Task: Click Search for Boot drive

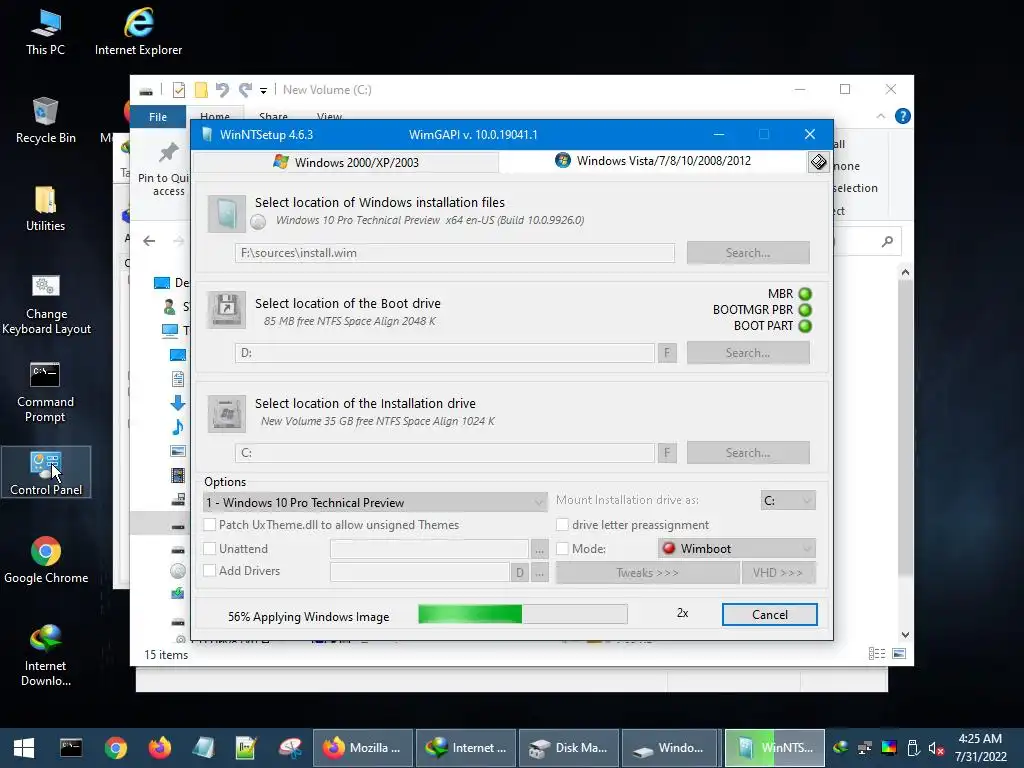Action: pos(748,353)
